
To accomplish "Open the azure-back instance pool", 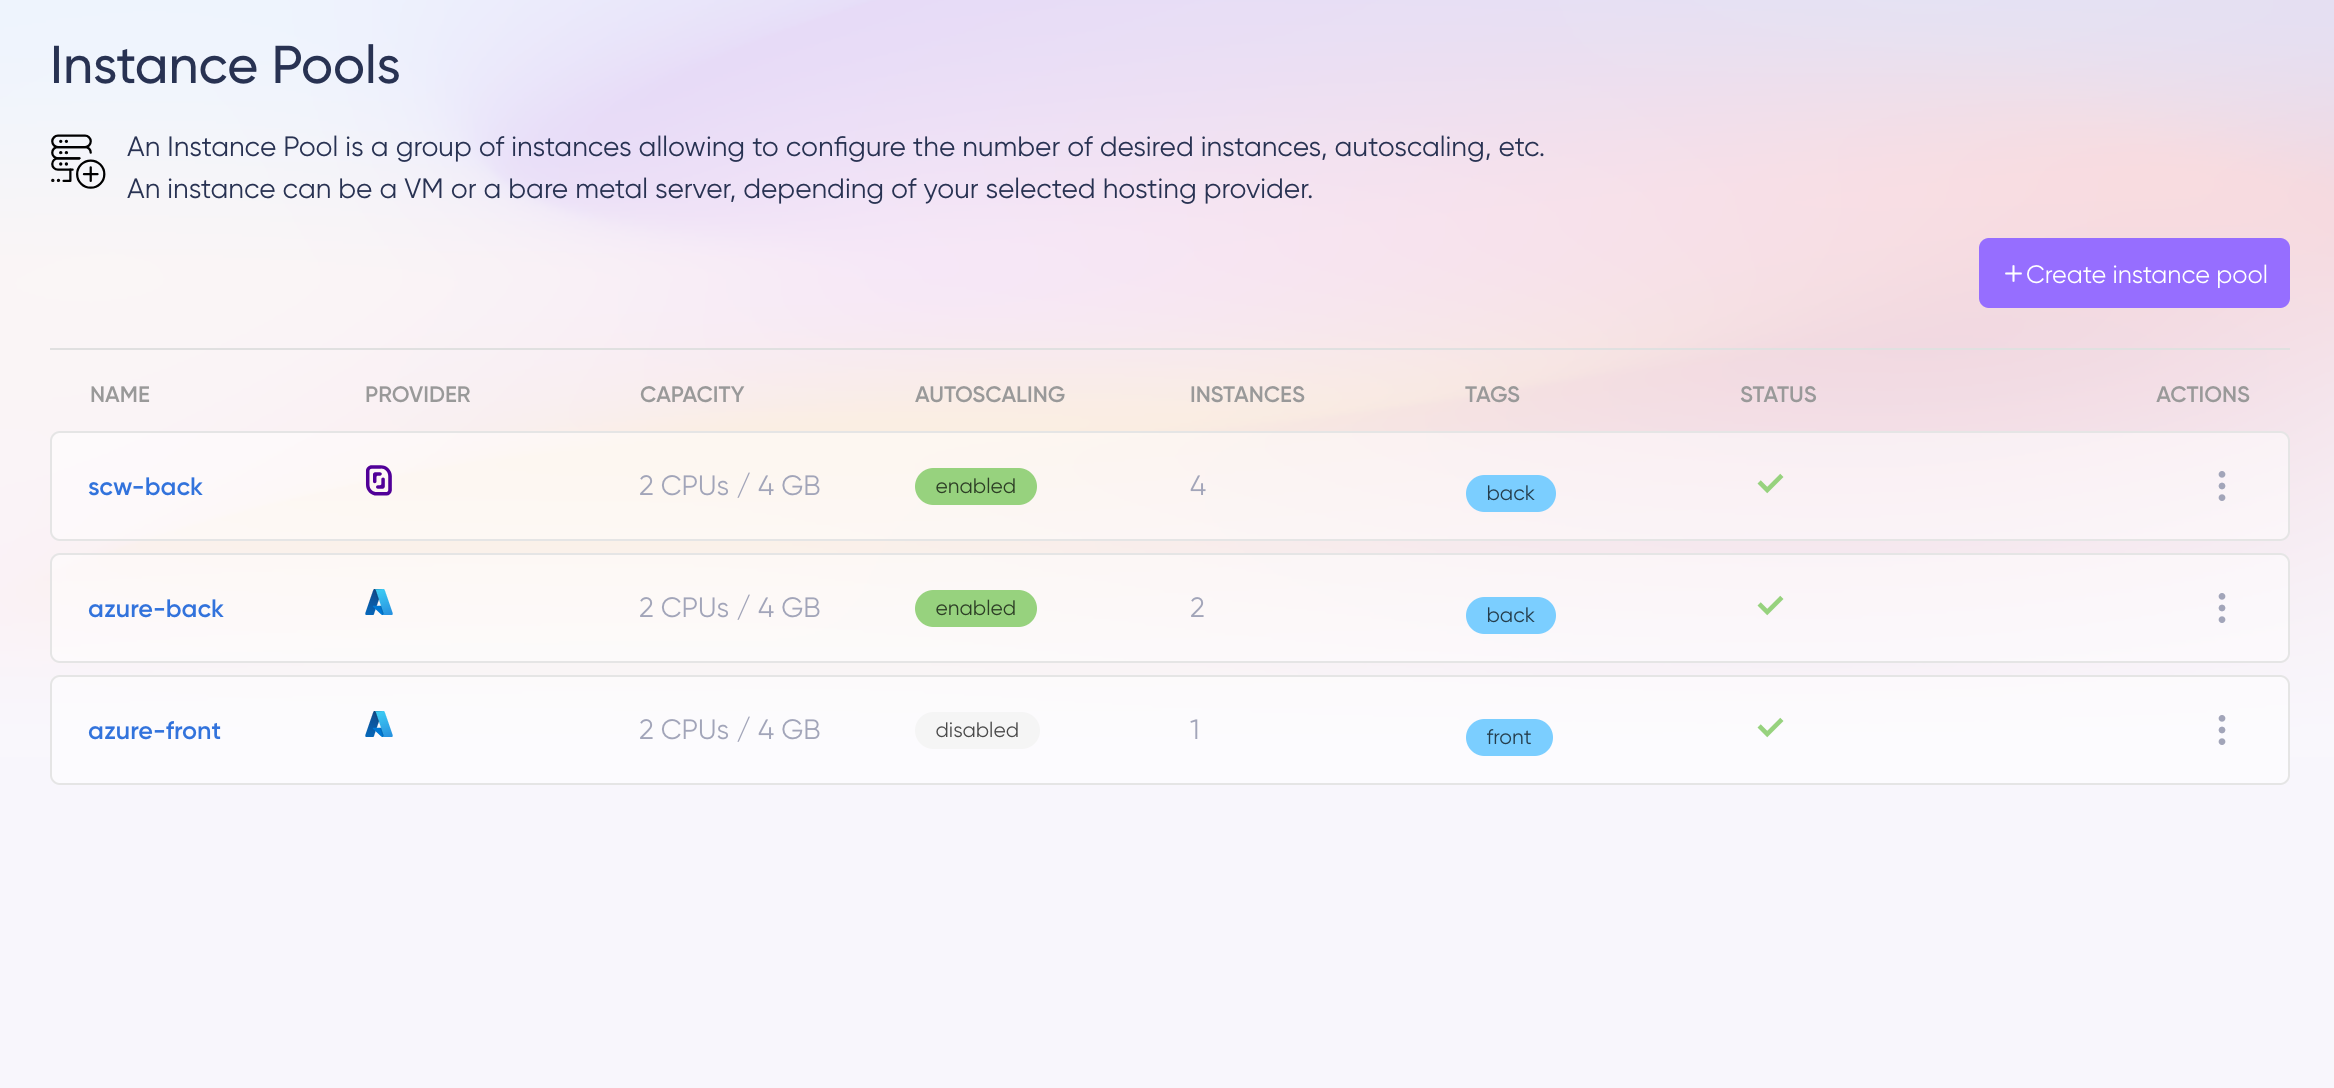I will click(x=156, y=609).
